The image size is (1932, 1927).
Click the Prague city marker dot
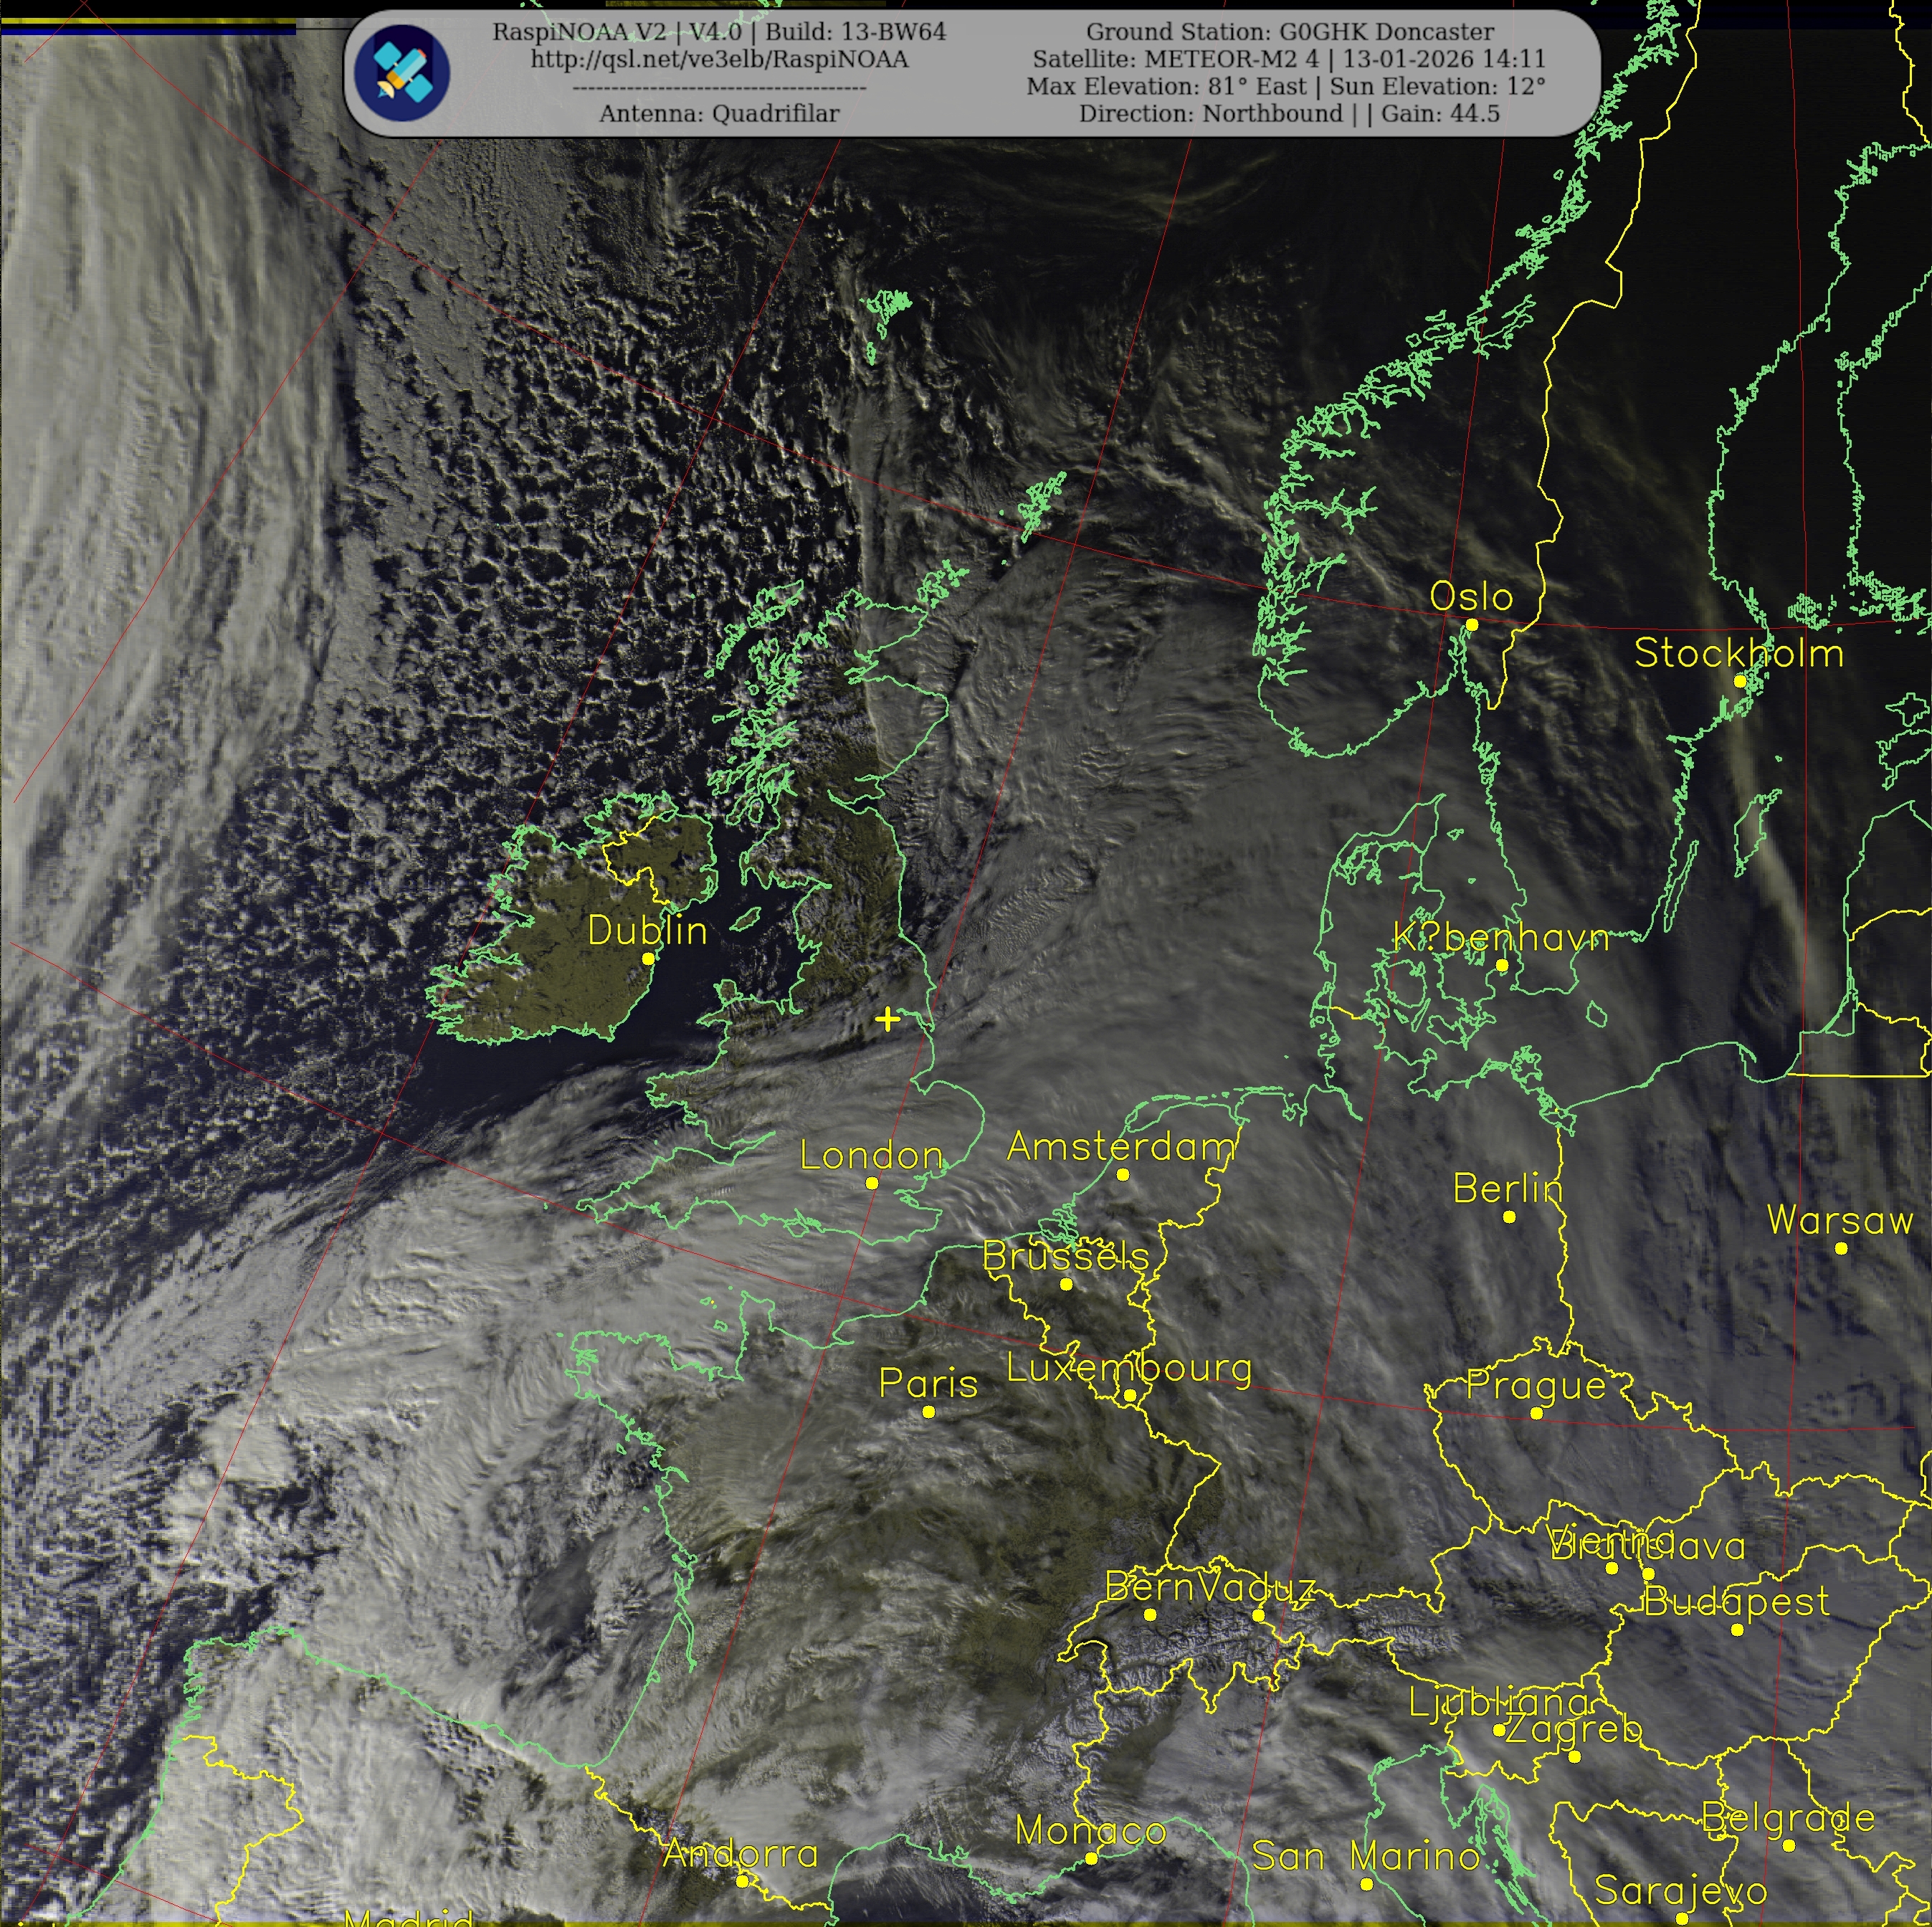1537,1413
